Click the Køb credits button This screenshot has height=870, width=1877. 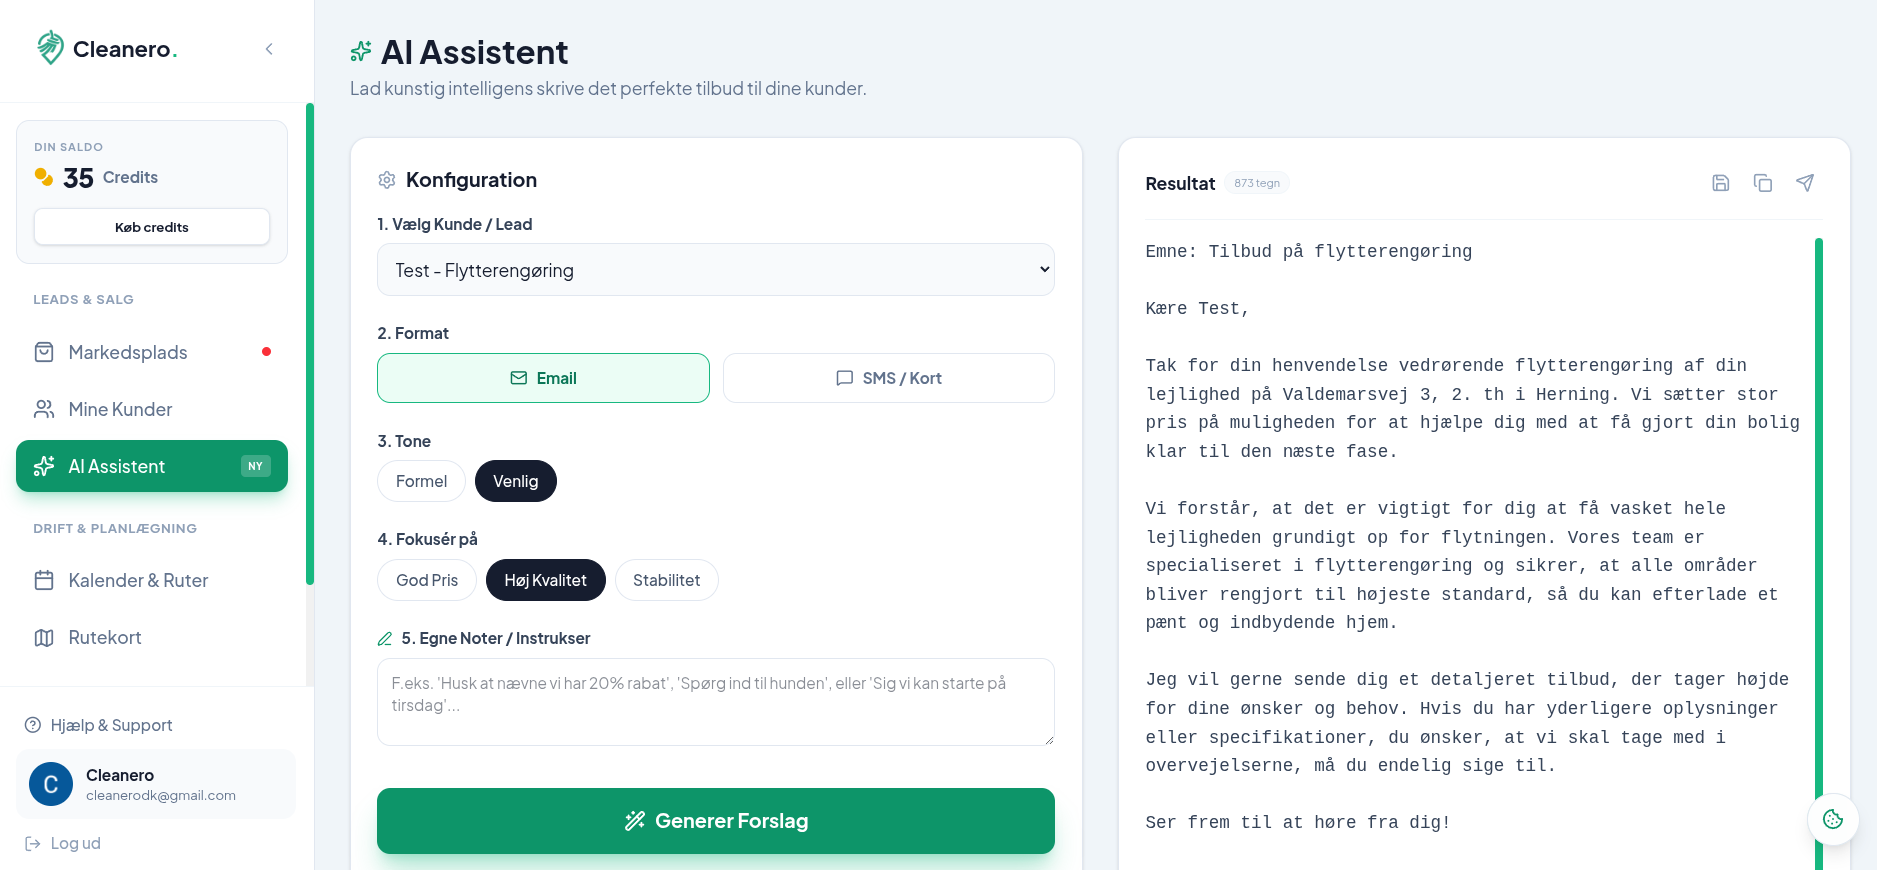point(152,227)
